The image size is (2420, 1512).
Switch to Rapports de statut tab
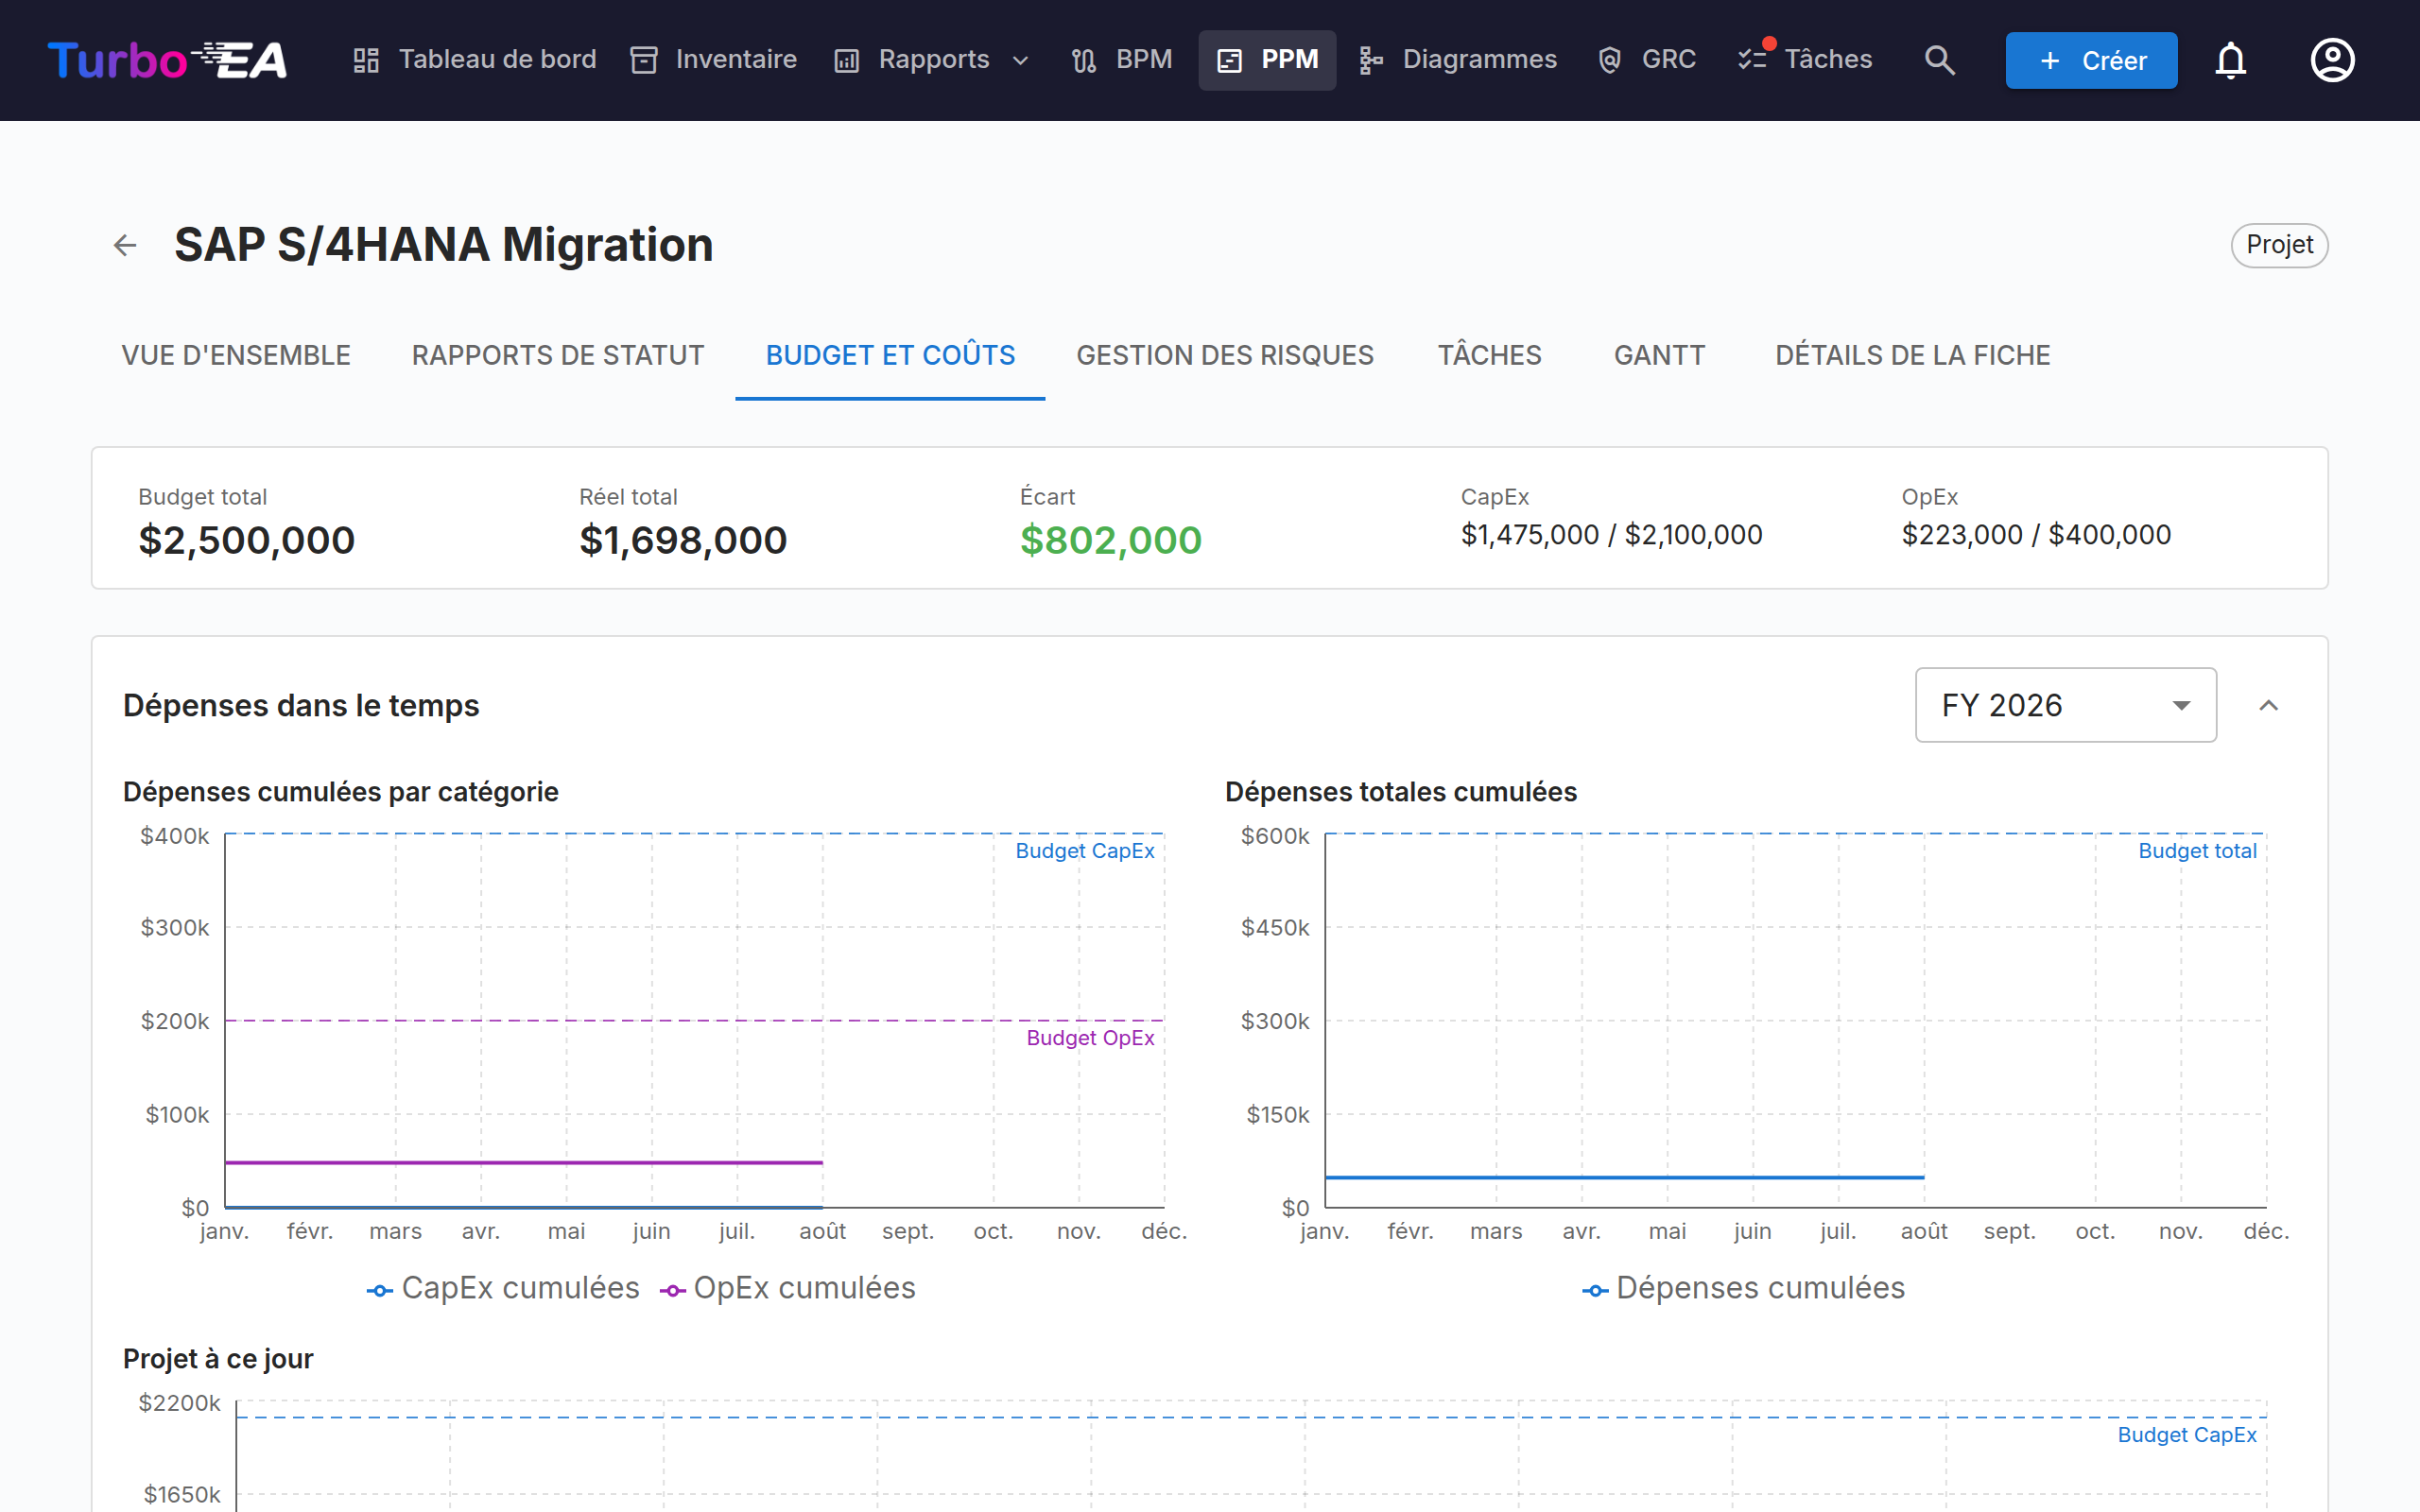(558, 355)
